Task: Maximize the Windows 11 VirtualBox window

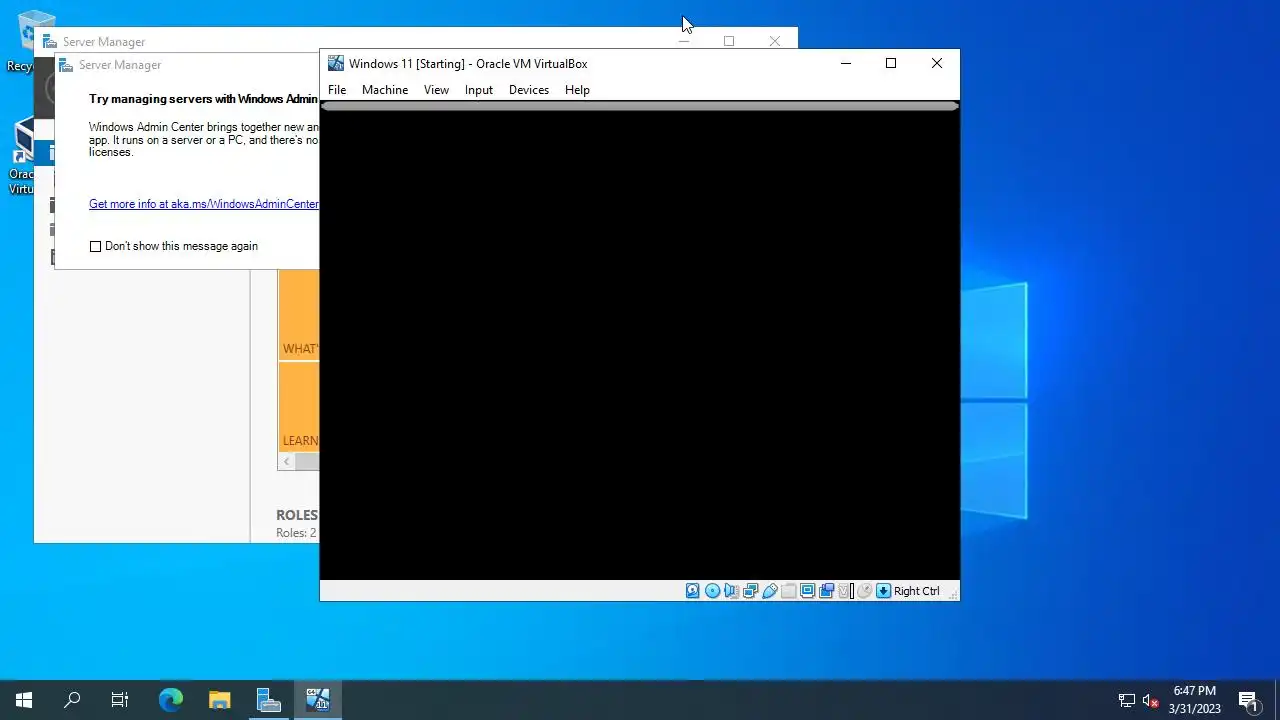Action: coord(891,63)
